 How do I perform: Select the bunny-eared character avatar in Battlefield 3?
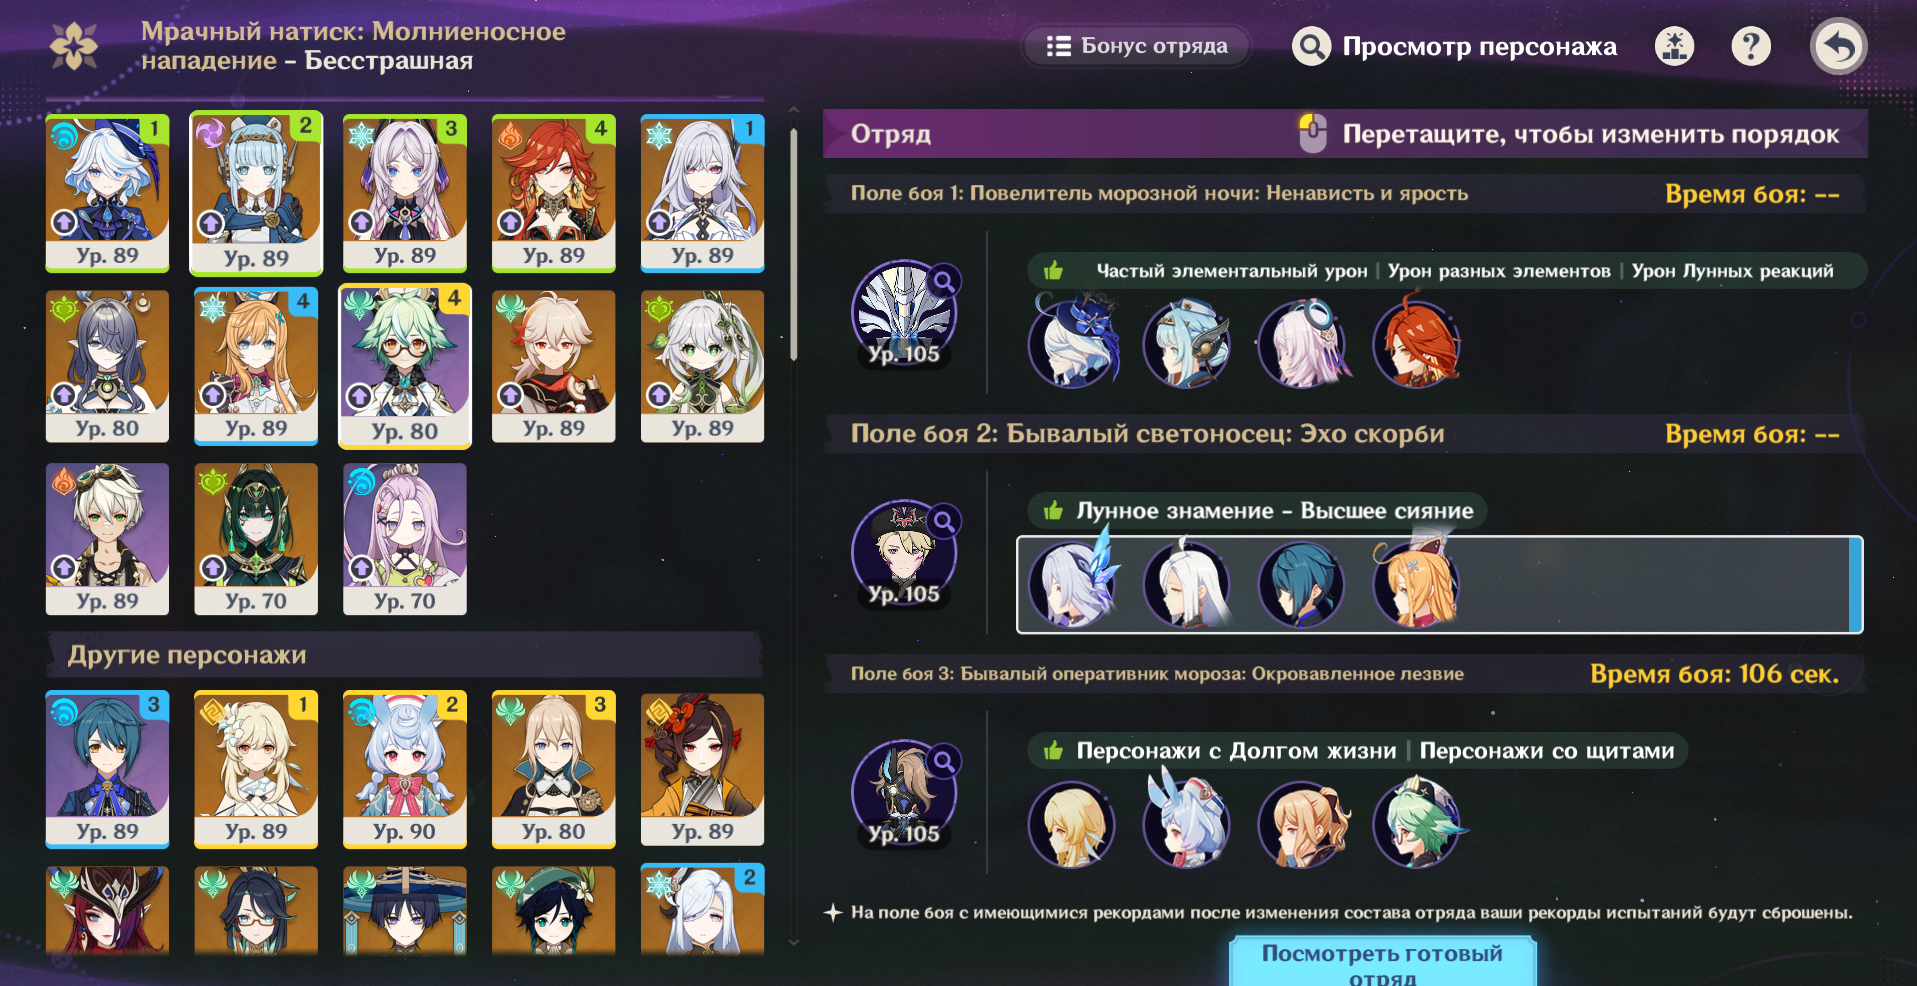click(1187, 823)
